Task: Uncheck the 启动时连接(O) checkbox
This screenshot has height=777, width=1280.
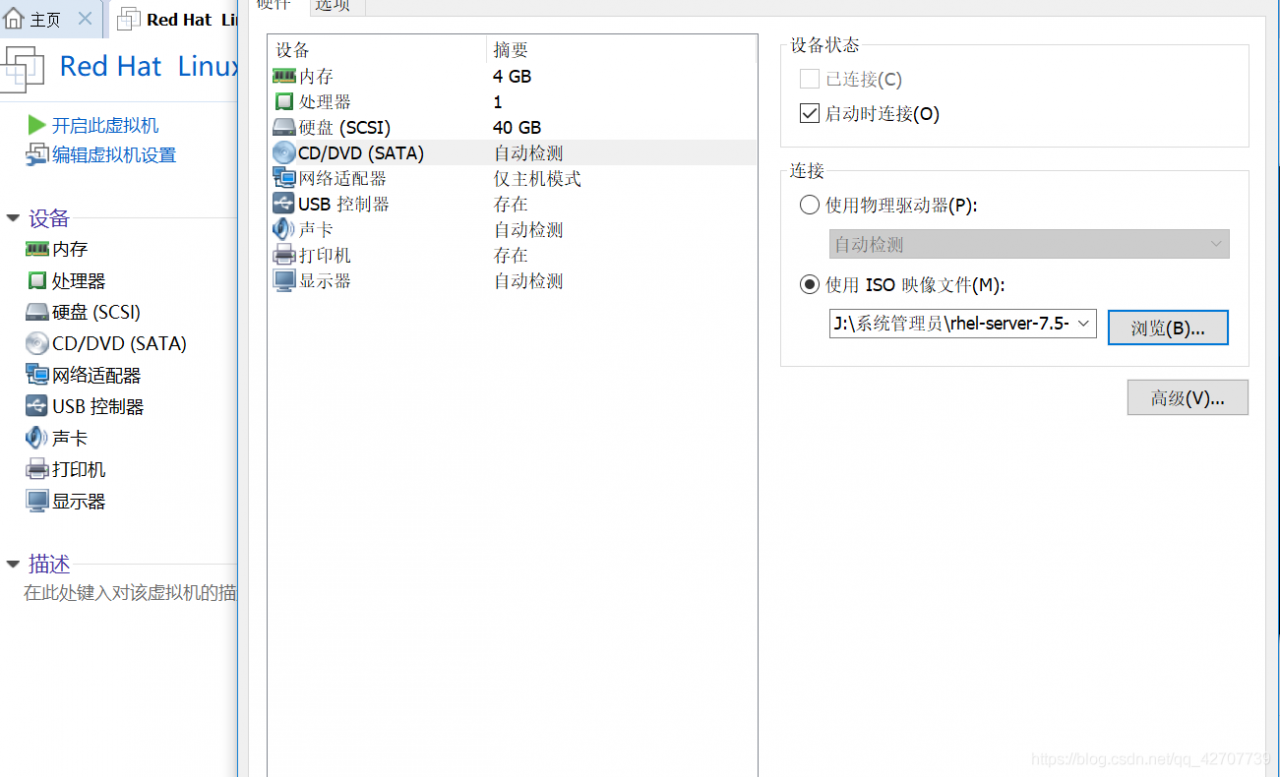Action: (x=810, y=114)
